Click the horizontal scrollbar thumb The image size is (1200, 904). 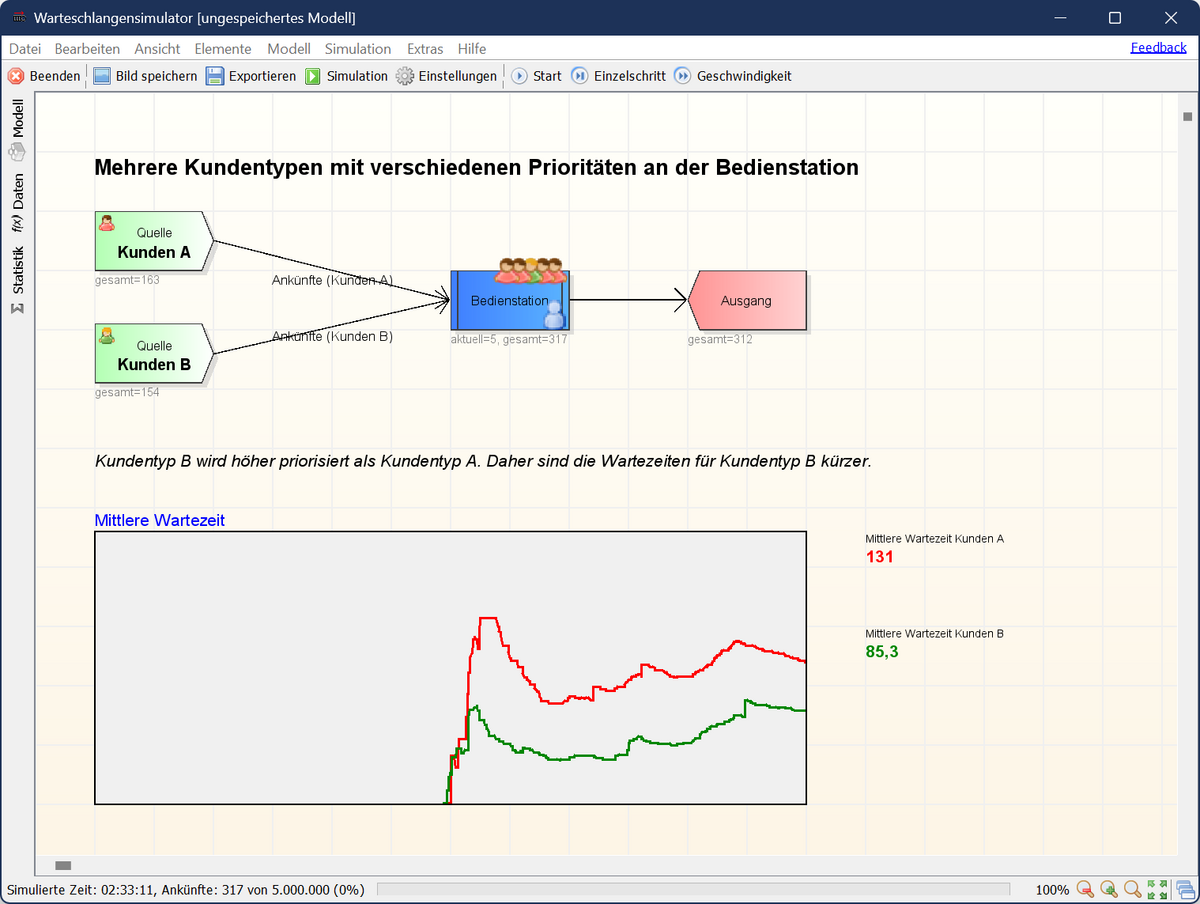point(63,865)
